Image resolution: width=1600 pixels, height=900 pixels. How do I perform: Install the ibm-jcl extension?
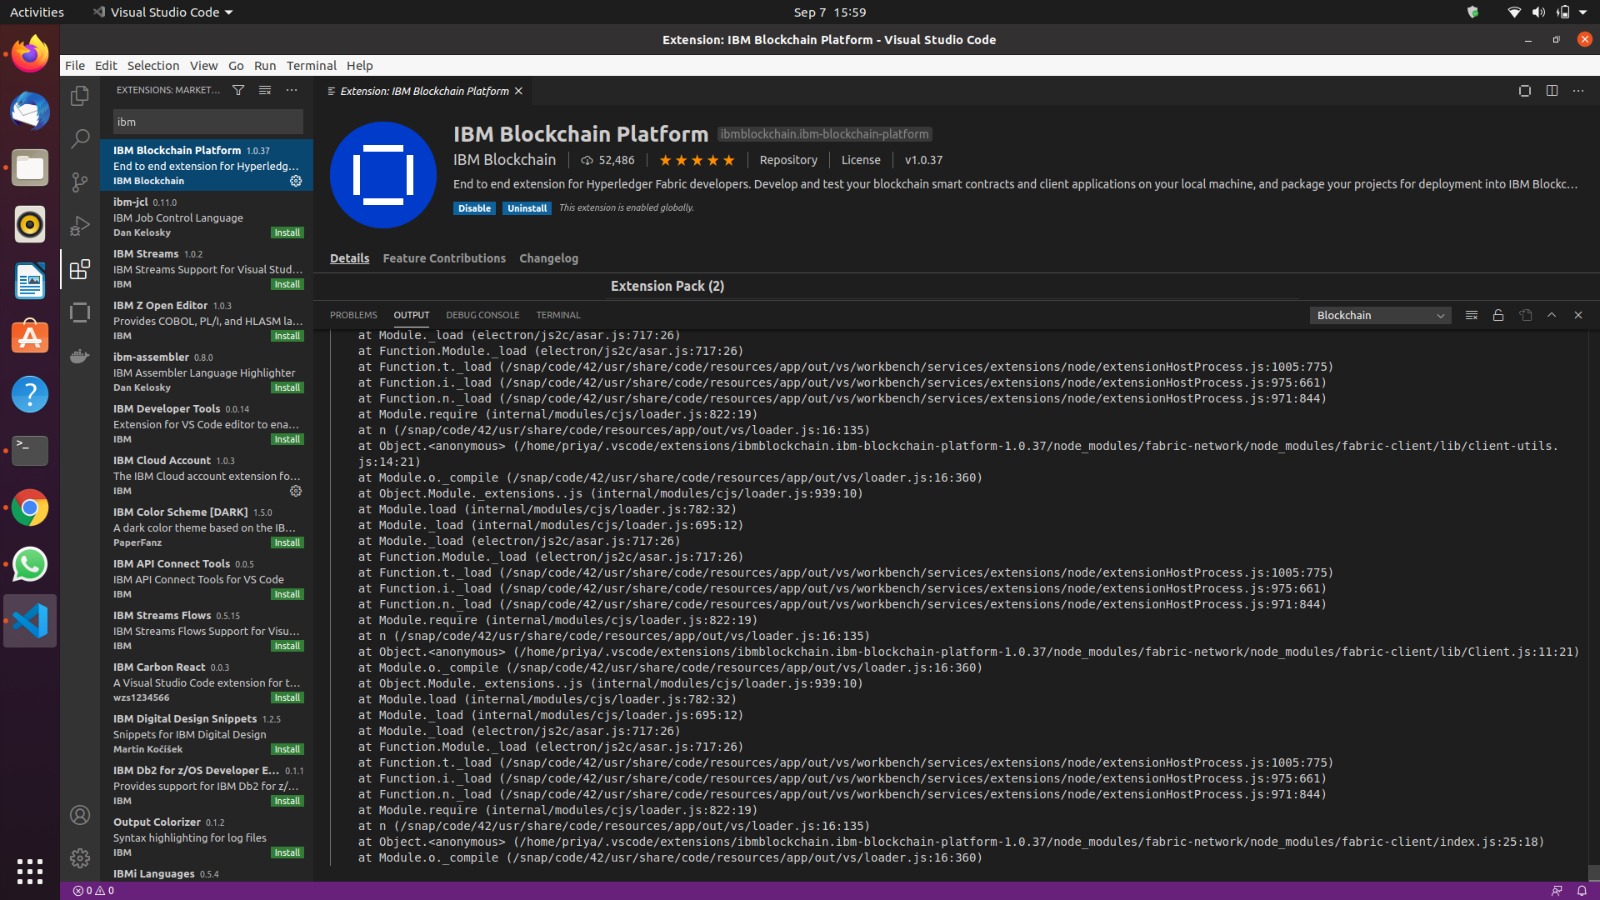(287, 232)
